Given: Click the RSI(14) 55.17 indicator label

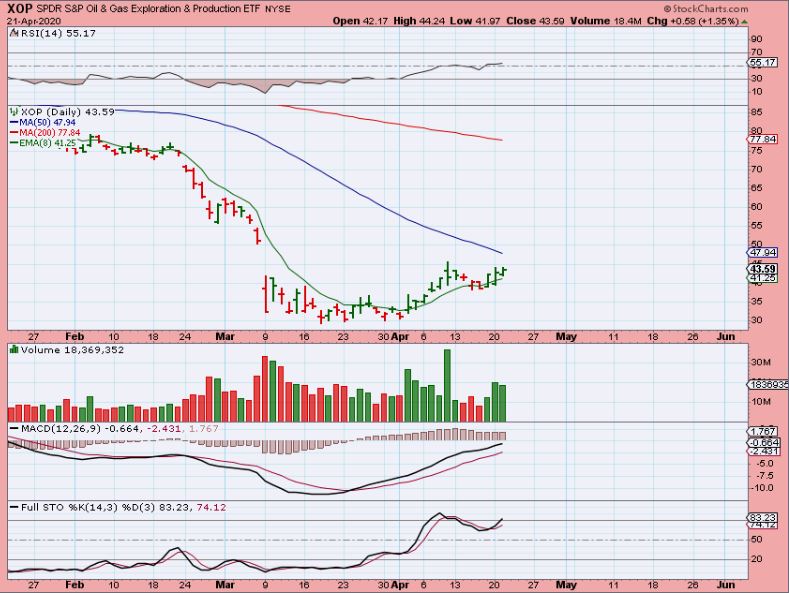Looking at the screenshot, I should coord(58,33).
